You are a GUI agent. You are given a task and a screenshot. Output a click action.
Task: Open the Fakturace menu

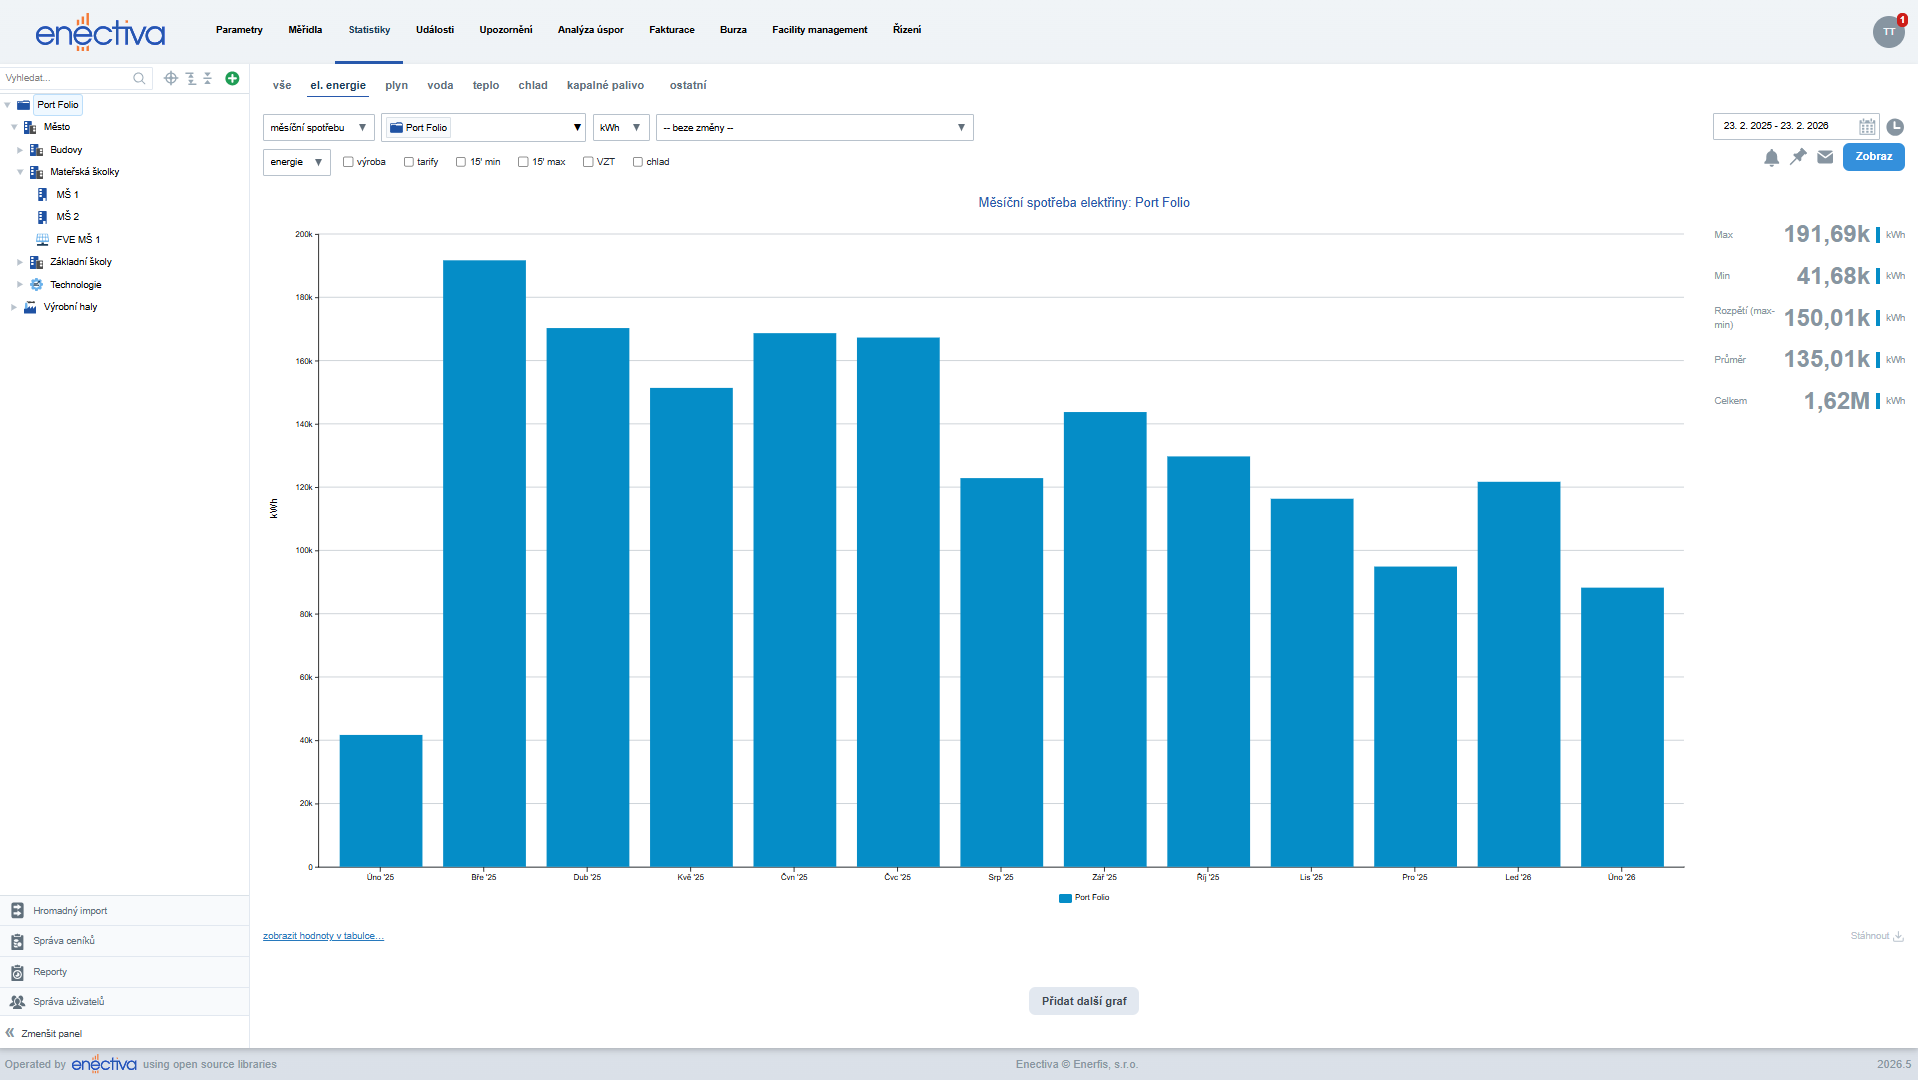pyautogui.click(x=671, y=30)
